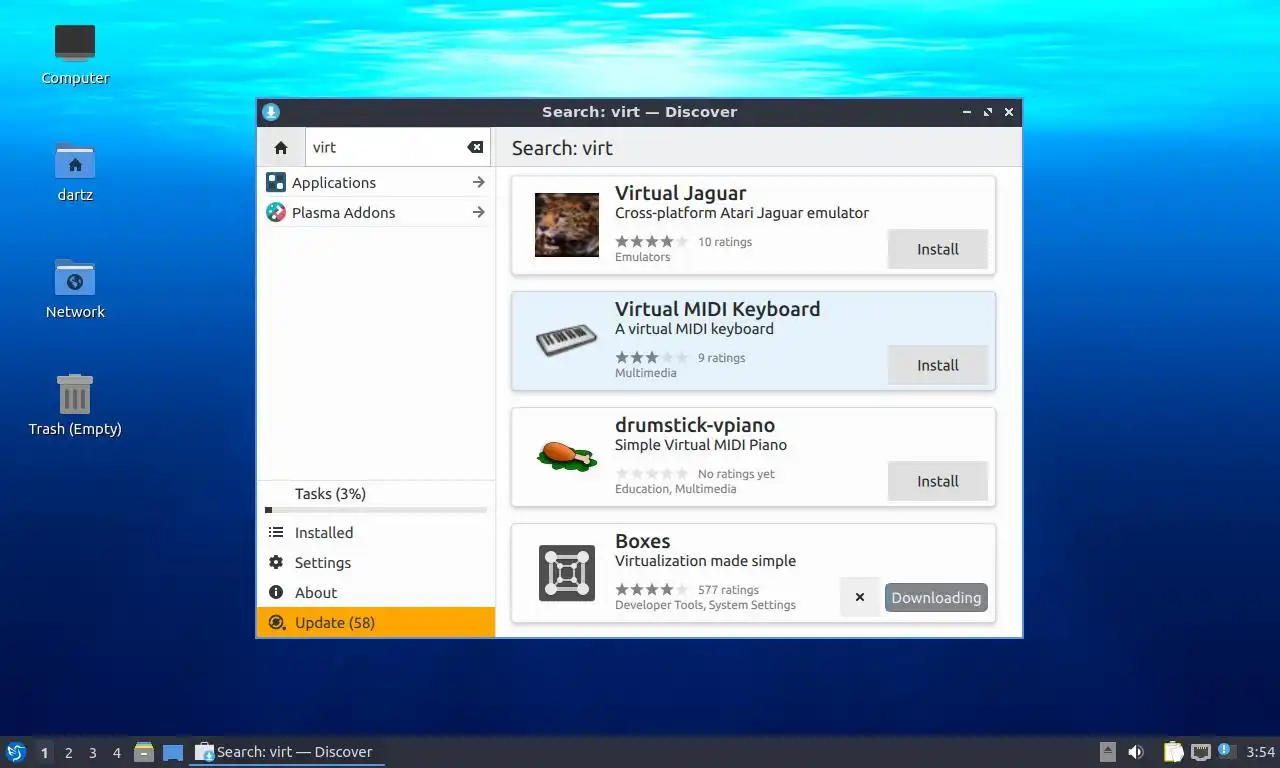Click the drumstick-vpiano app icon
1280x768 pixels.
(x=567, y=456)
